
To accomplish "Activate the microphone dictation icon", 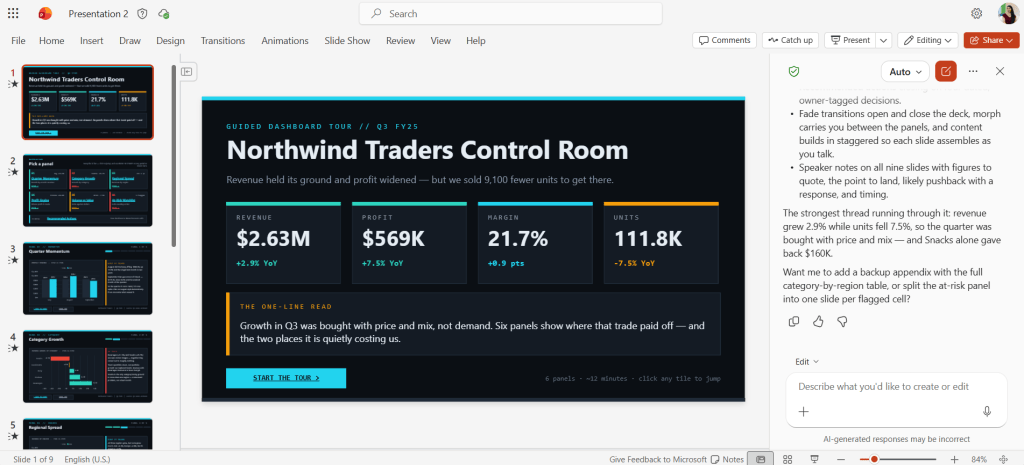I will [987, 411].
